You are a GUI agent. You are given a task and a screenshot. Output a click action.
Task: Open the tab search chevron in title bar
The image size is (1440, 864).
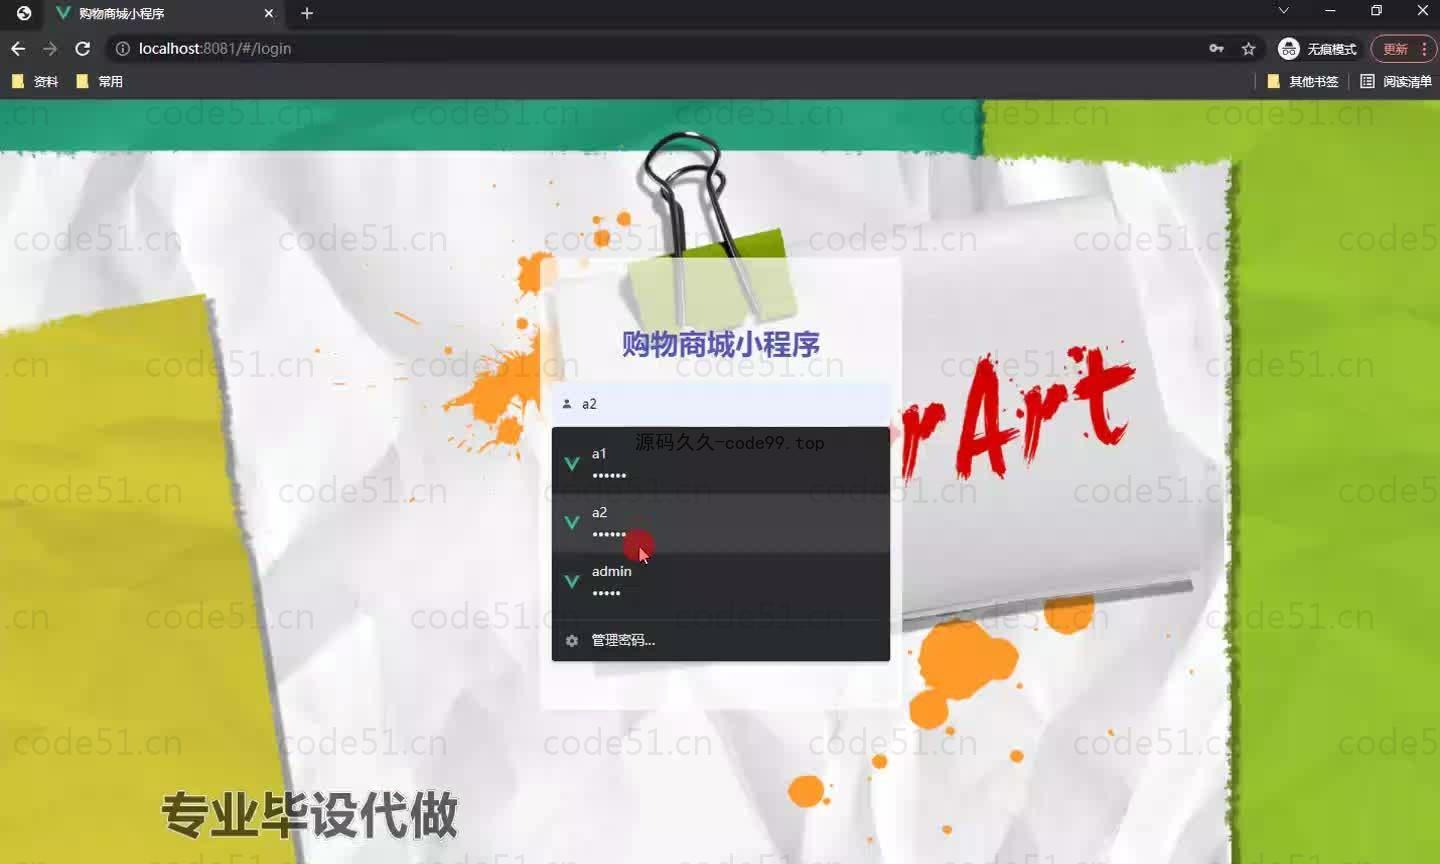click(1283, 11)
